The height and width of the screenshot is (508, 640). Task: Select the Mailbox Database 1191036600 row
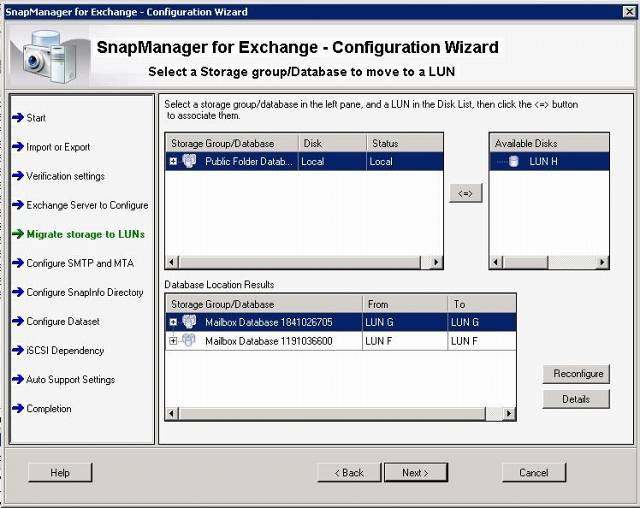tap(341, 341)
